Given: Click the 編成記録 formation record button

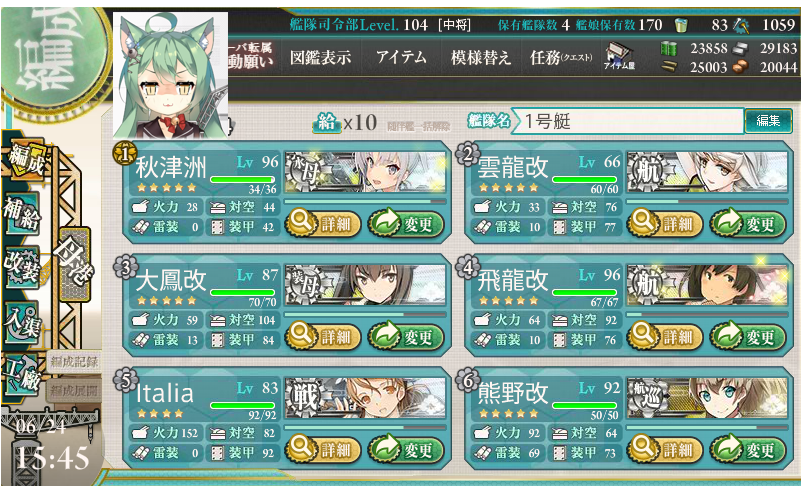Looking at the screenshot, I should [x=74, y=362].
